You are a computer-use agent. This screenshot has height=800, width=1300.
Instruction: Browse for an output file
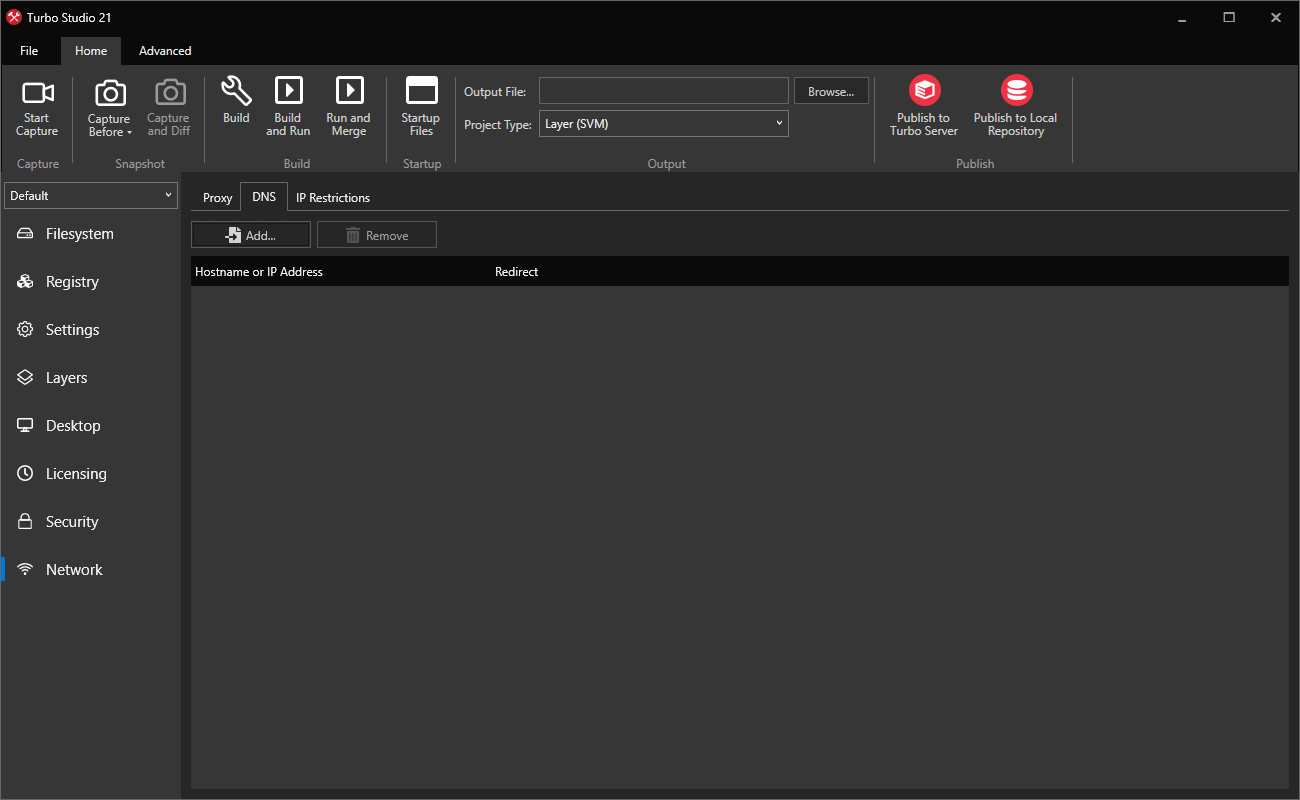831,90
